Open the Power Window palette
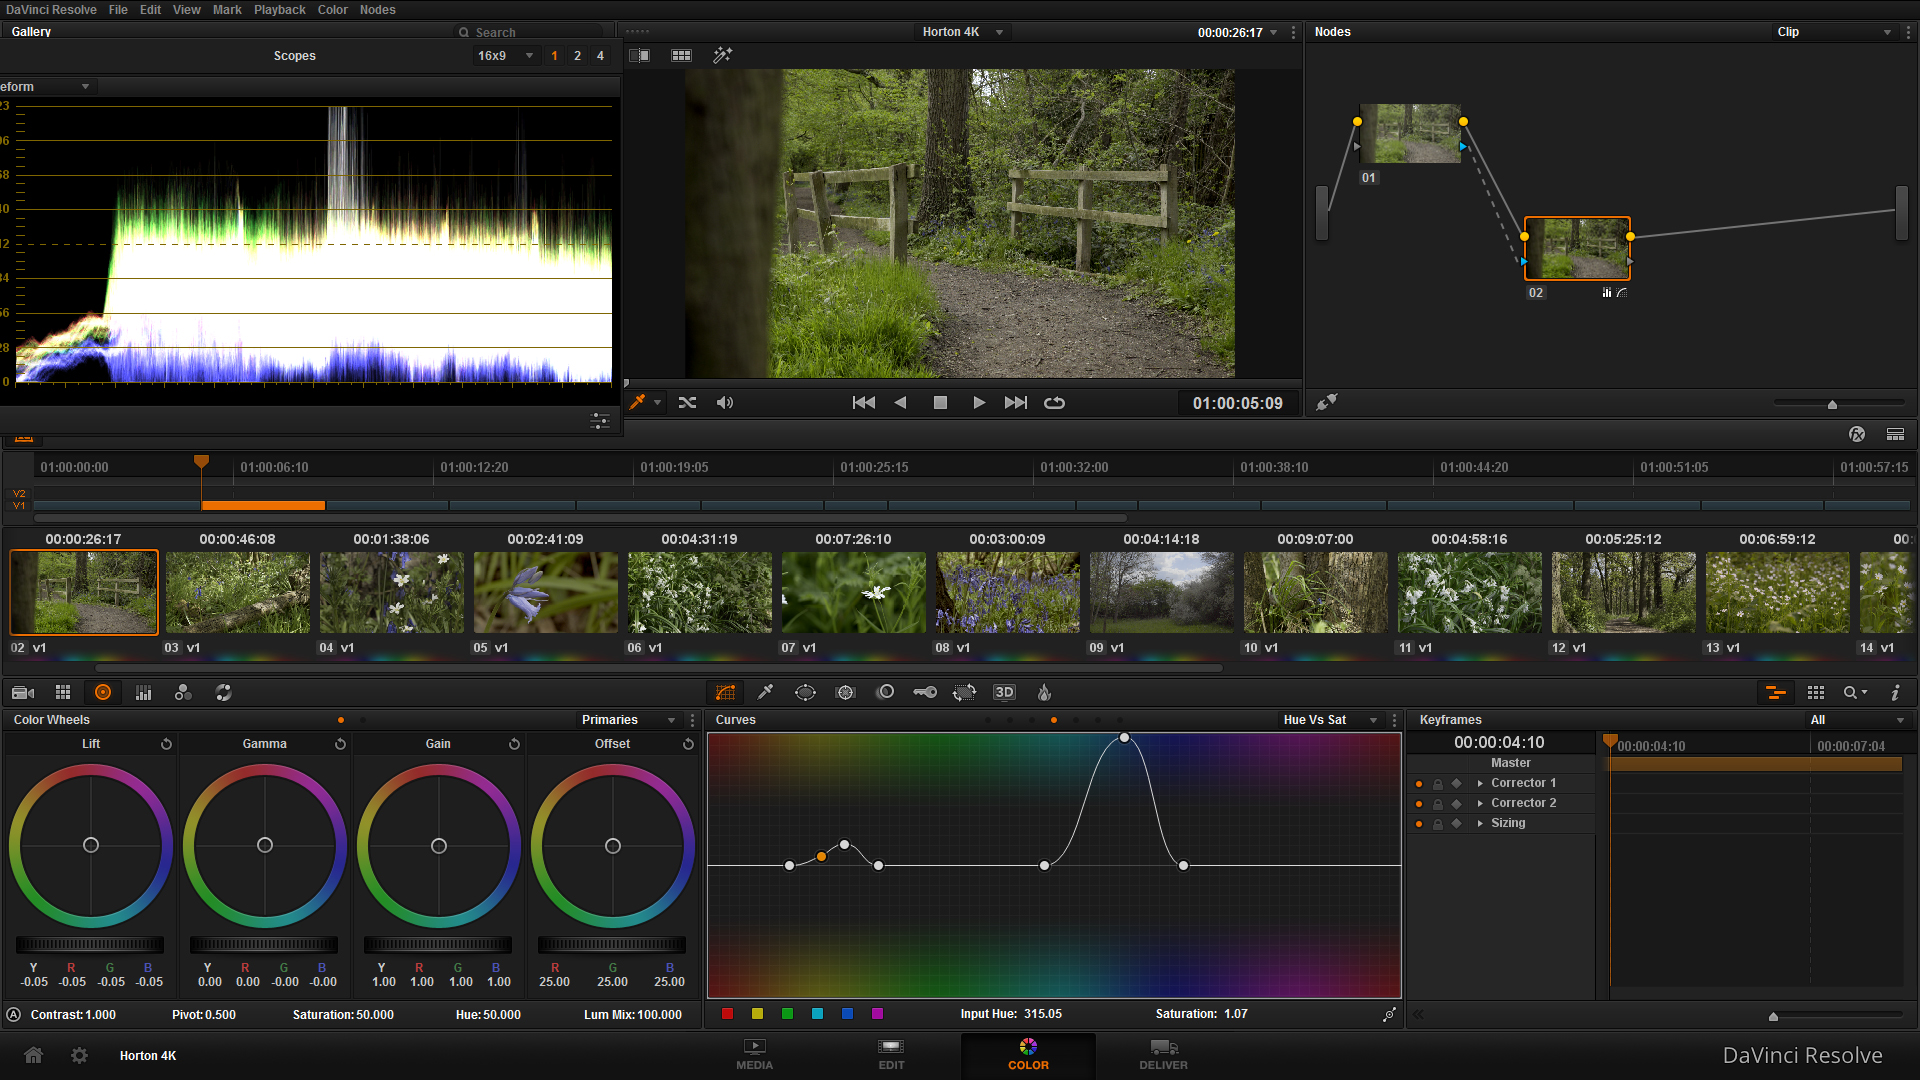Image resolution: width=1920 pixels, height=1080 pixels. [805, 692]
